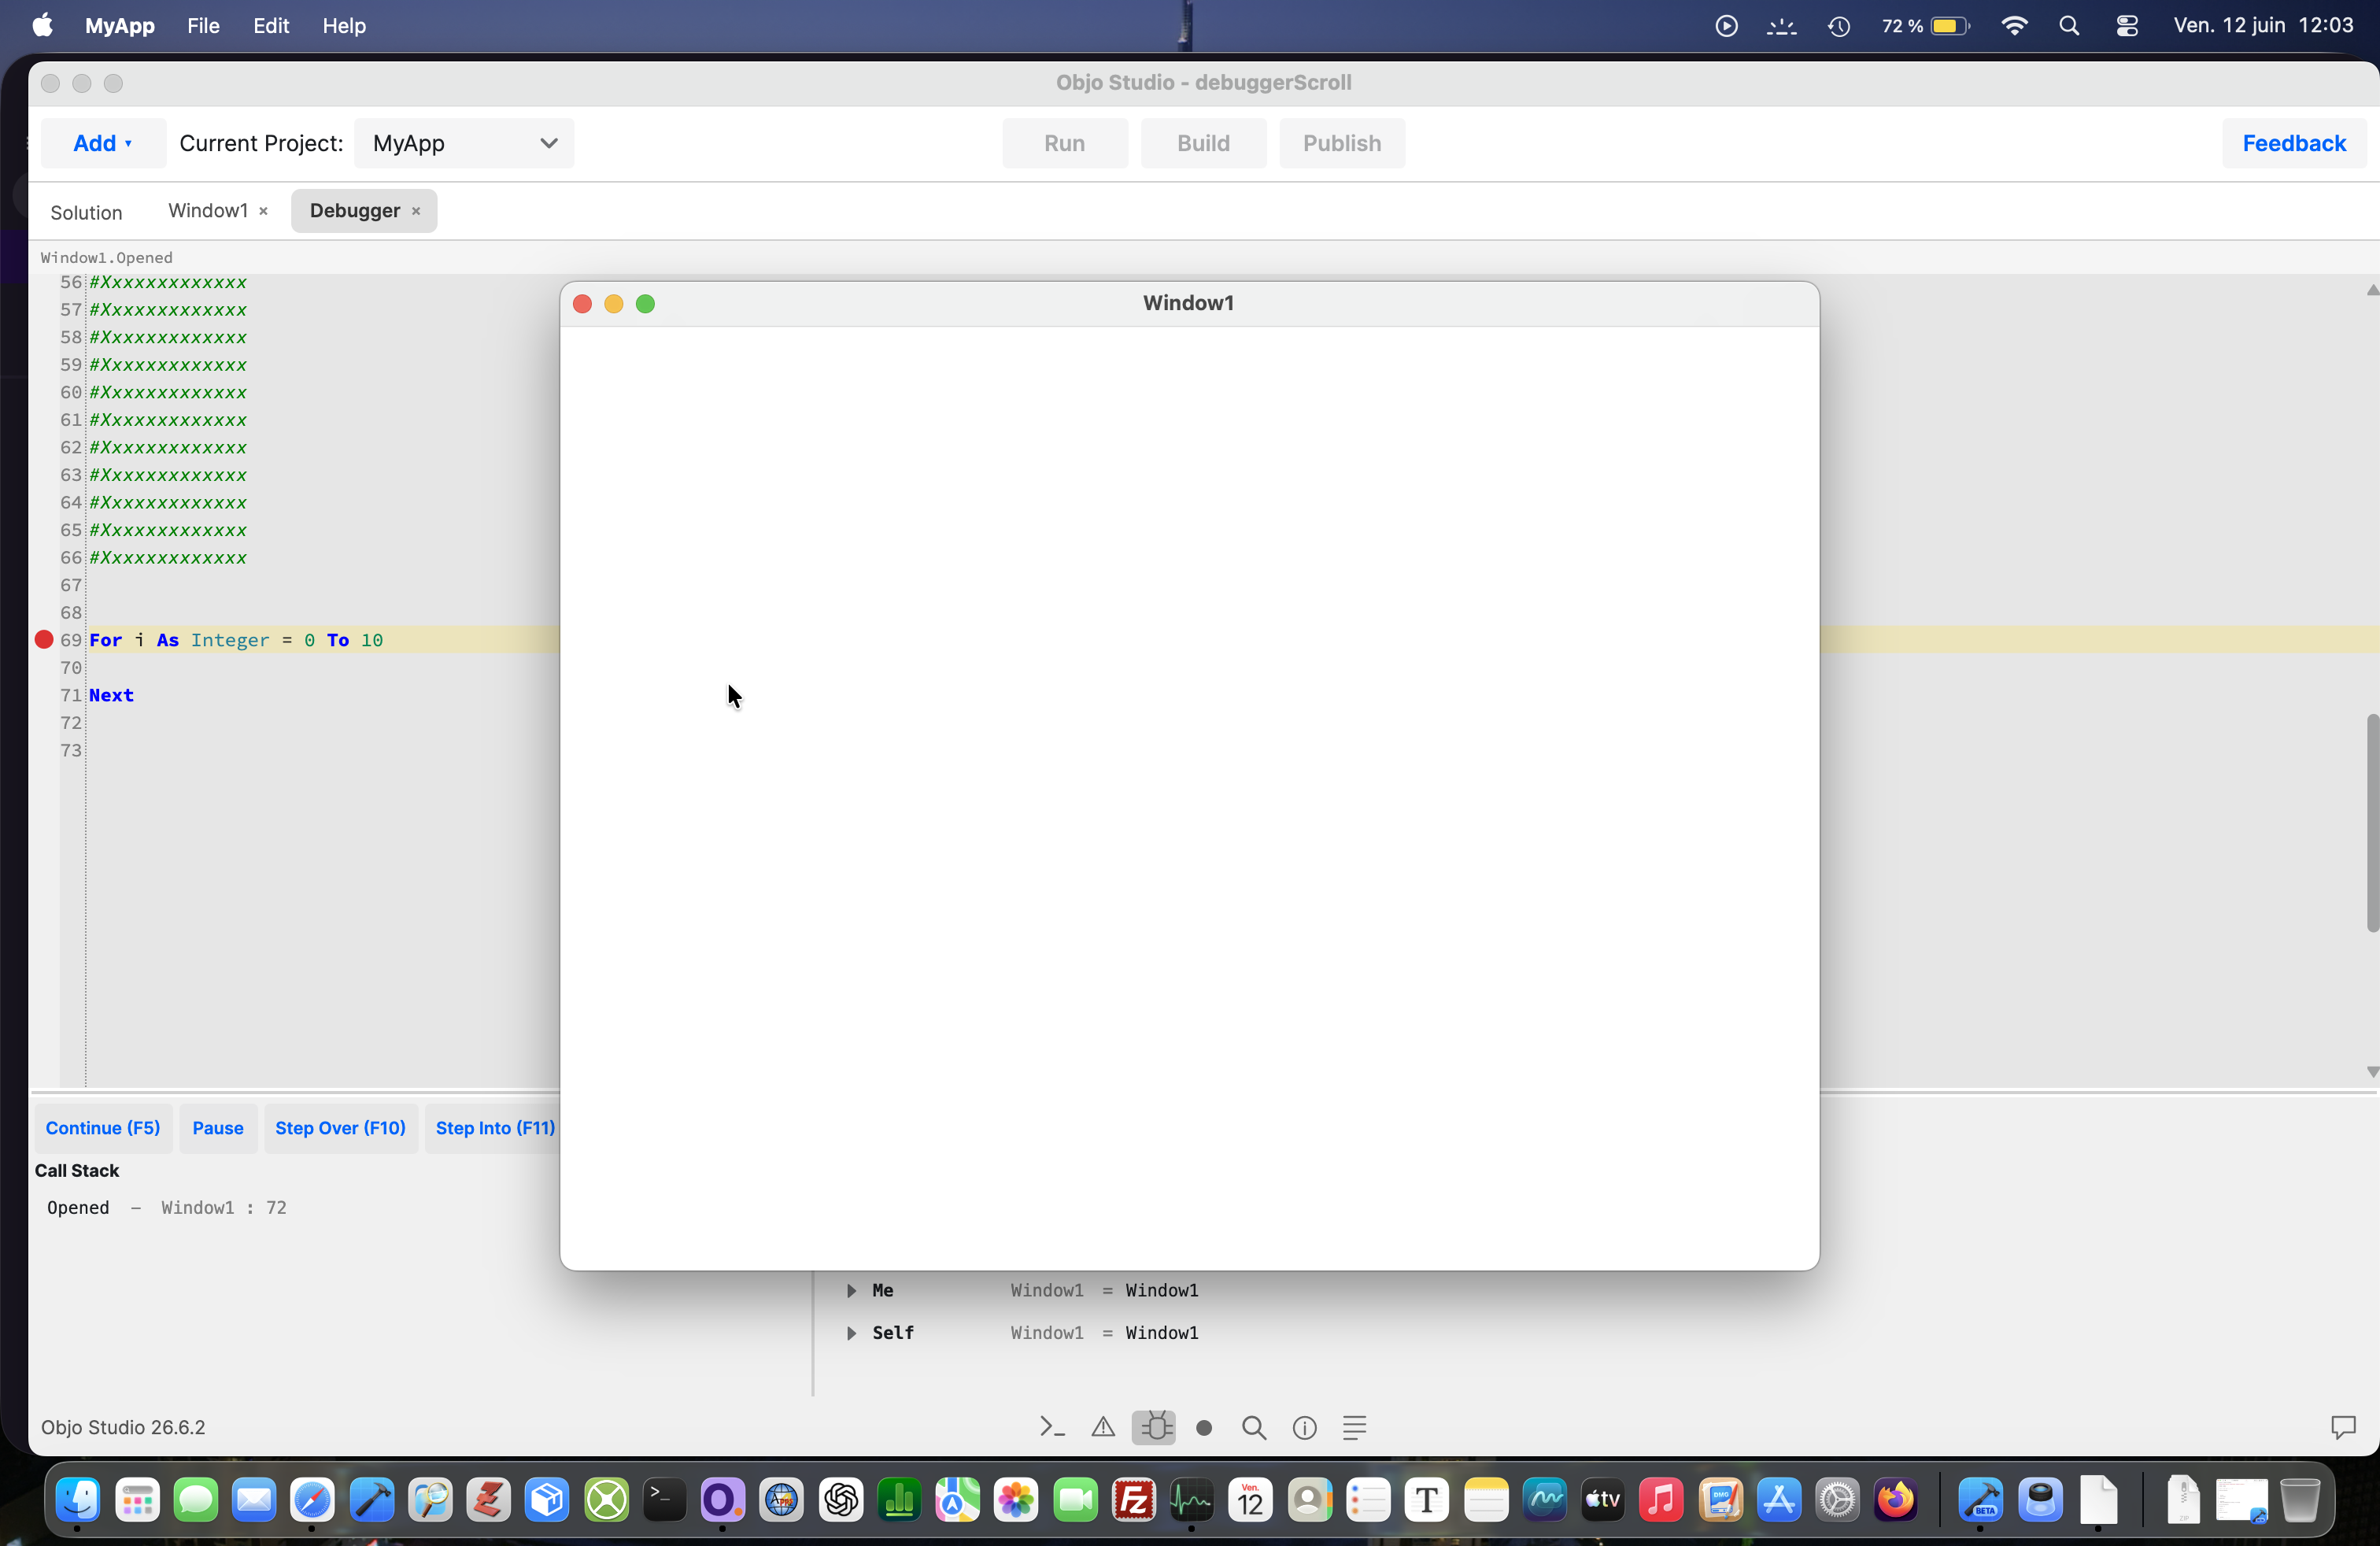Toggle the debugger bug icon panel

click(1154, 1427)
